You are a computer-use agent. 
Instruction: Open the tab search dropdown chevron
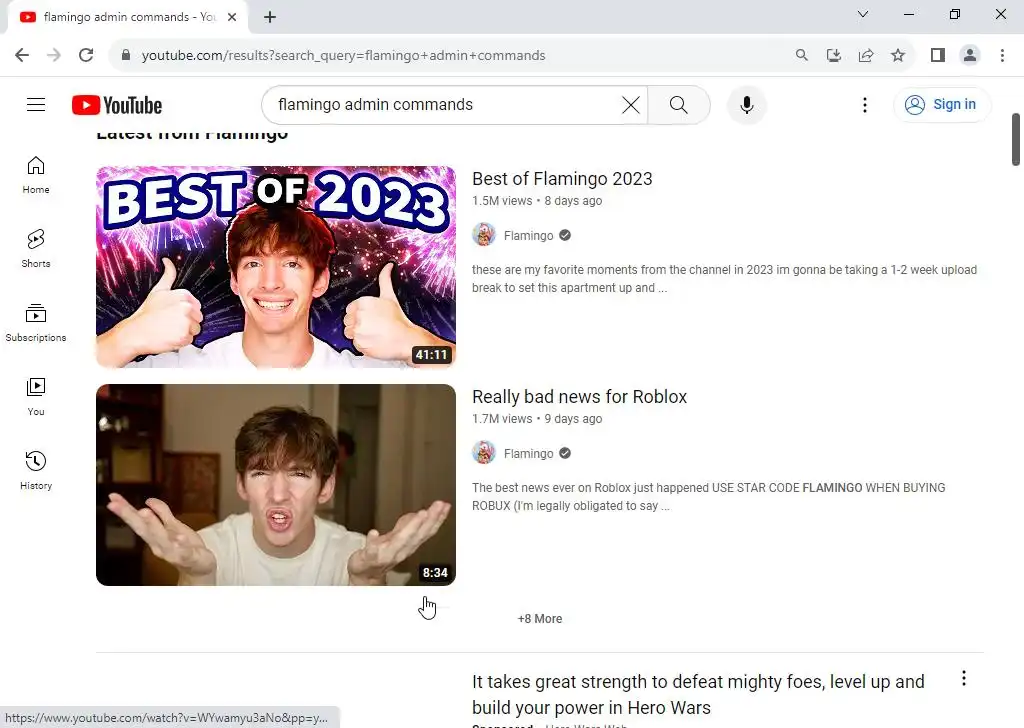point(863,14)
